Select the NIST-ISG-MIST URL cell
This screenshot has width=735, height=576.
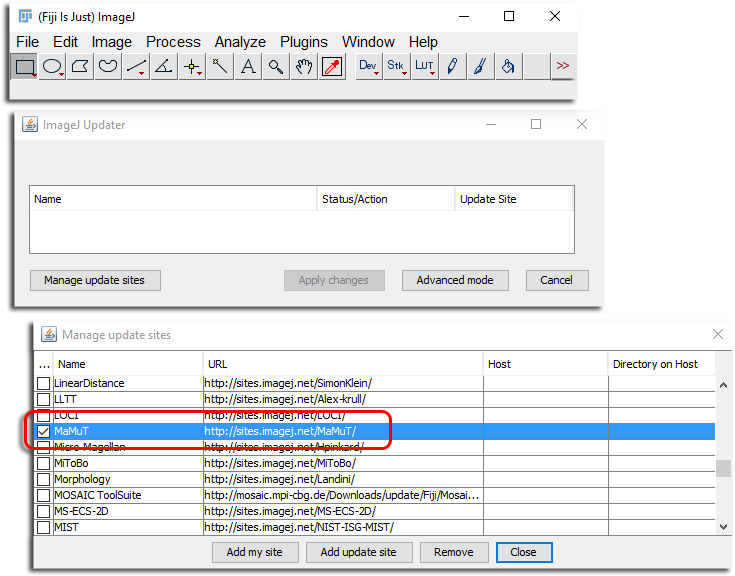pos(343,527)
